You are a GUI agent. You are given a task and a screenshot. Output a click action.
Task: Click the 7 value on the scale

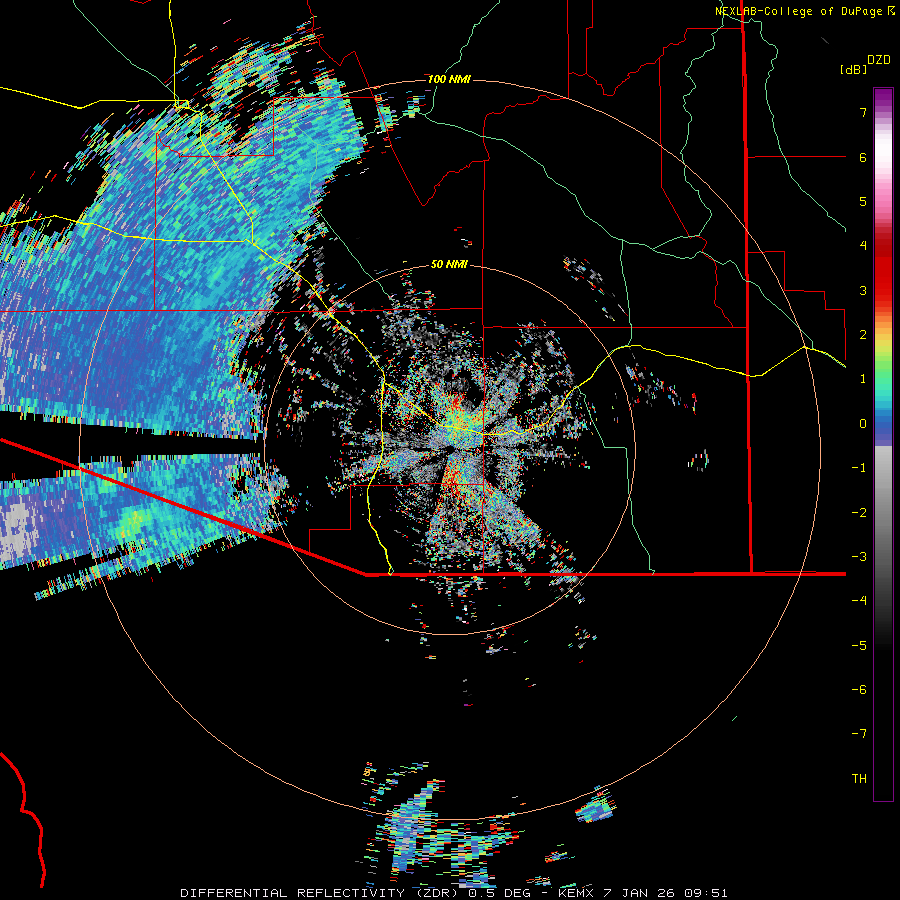[863, 112]
